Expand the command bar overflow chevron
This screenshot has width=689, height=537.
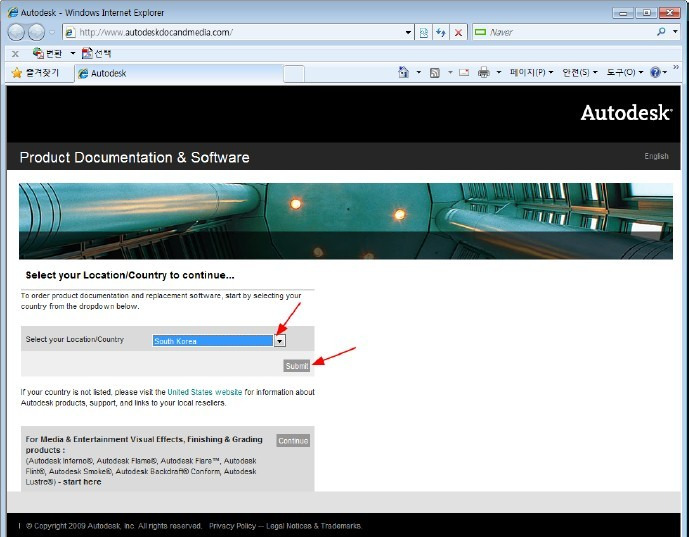pyautogui.click(x=676, y=67)
